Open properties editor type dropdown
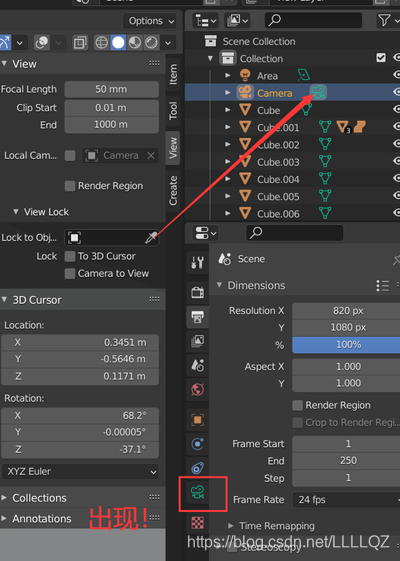The height and width of the screenshot is (561, 400). pos(205,233)
